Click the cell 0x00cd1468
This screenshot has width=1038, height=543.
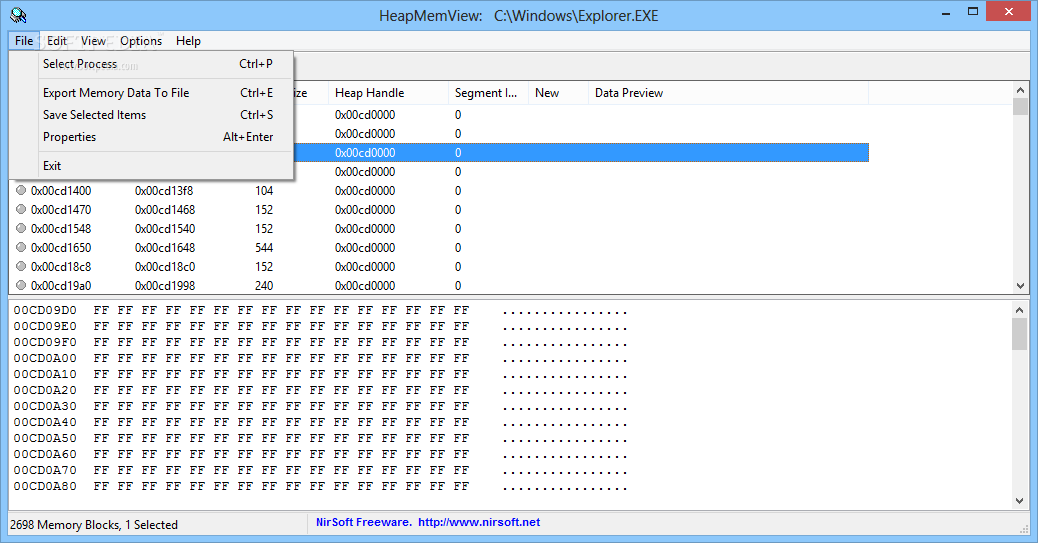point(165,210)
